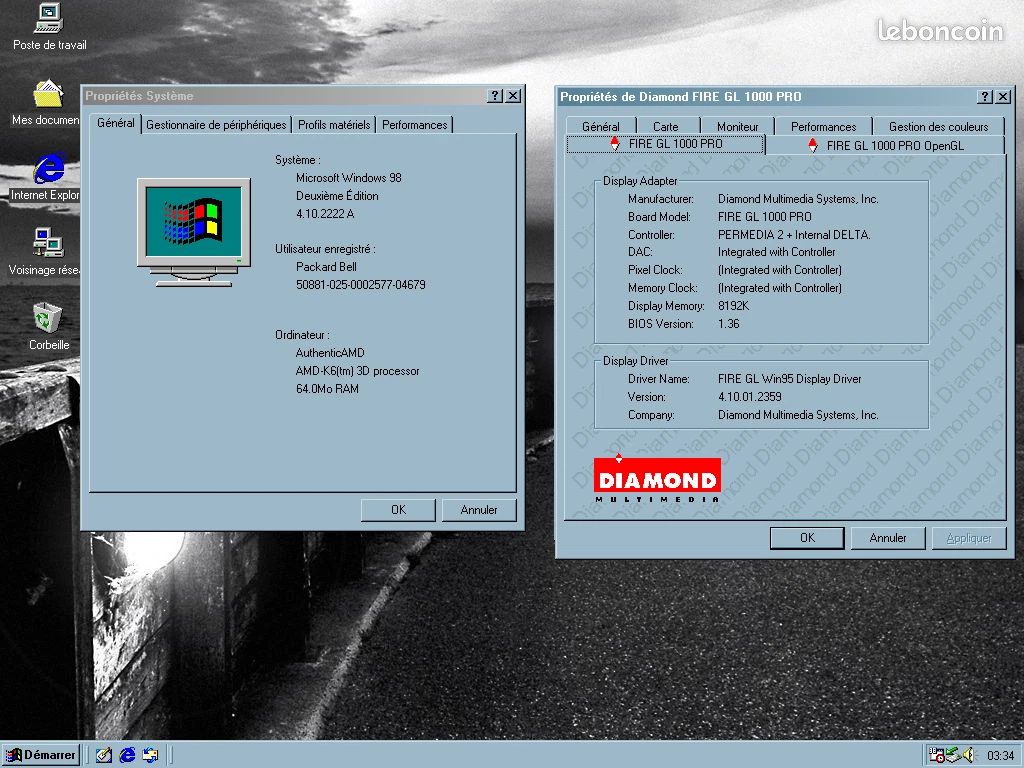Switch to the Gestionnaire de périphériques tab
This screenshot has height=768, width=1024.
[x=215, y=125]
